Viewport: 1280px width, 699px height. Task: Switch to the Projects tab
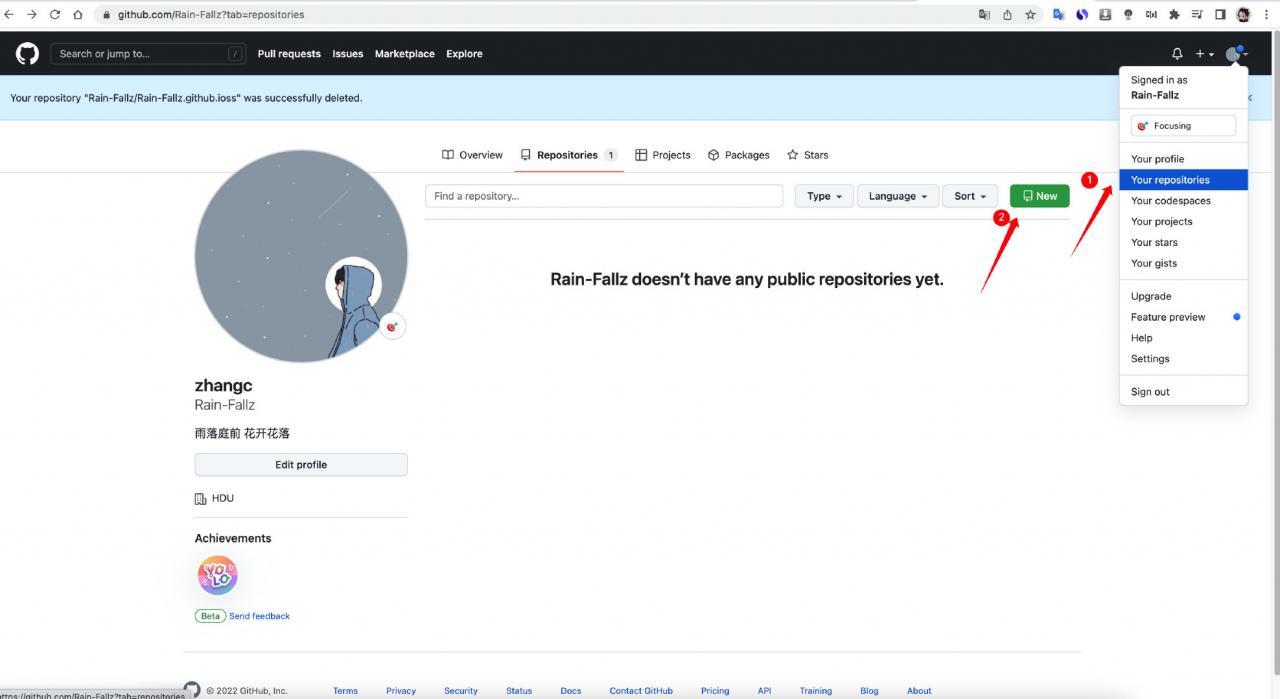coord(663,155)
